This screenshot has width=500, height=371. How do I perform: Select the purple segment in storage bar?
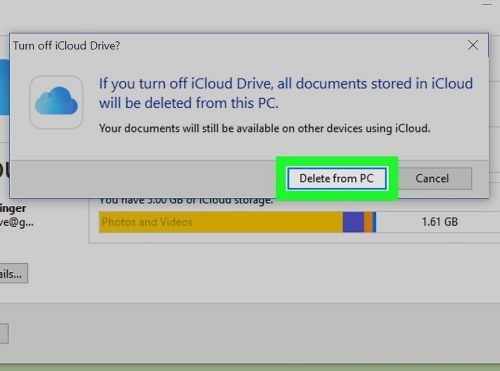(x=353, y=222)
